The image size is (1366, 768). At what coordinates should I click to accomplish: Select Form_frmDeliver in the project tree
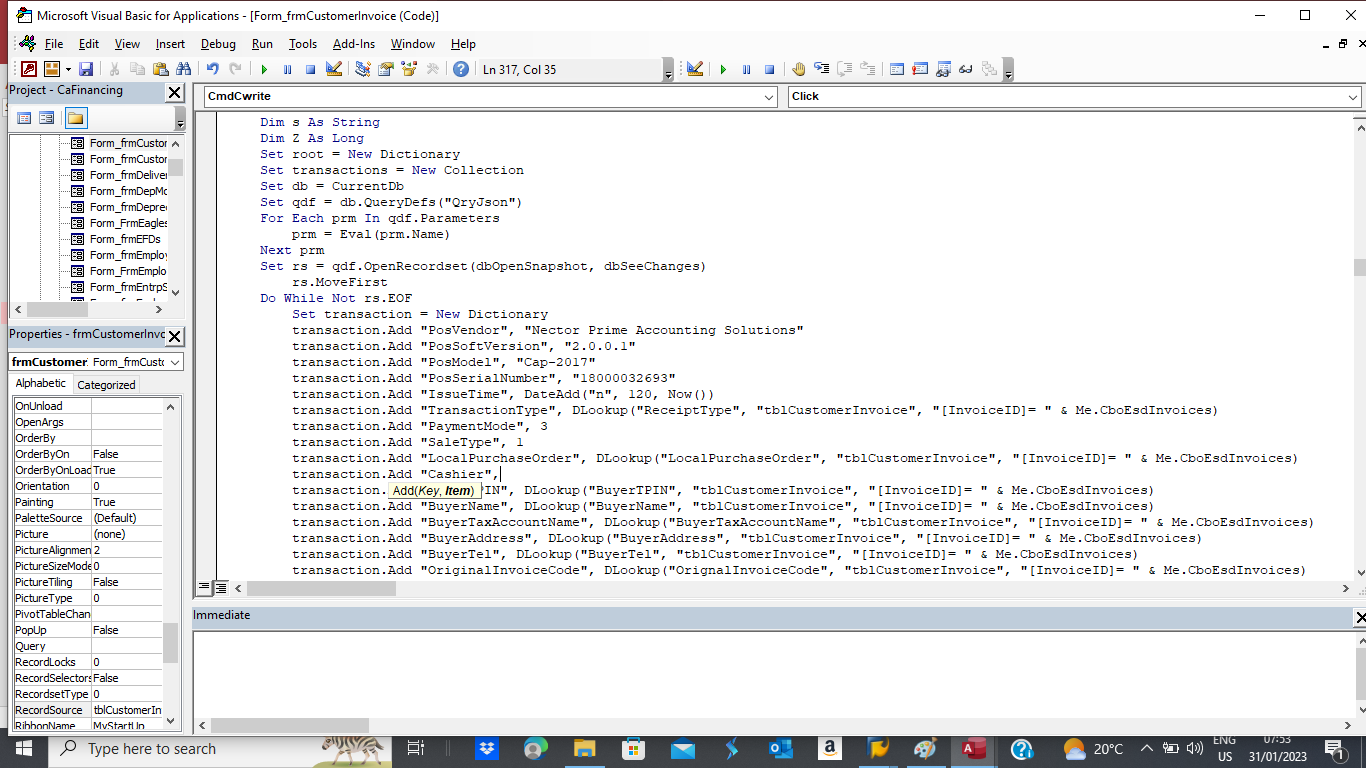pos(128,175)
